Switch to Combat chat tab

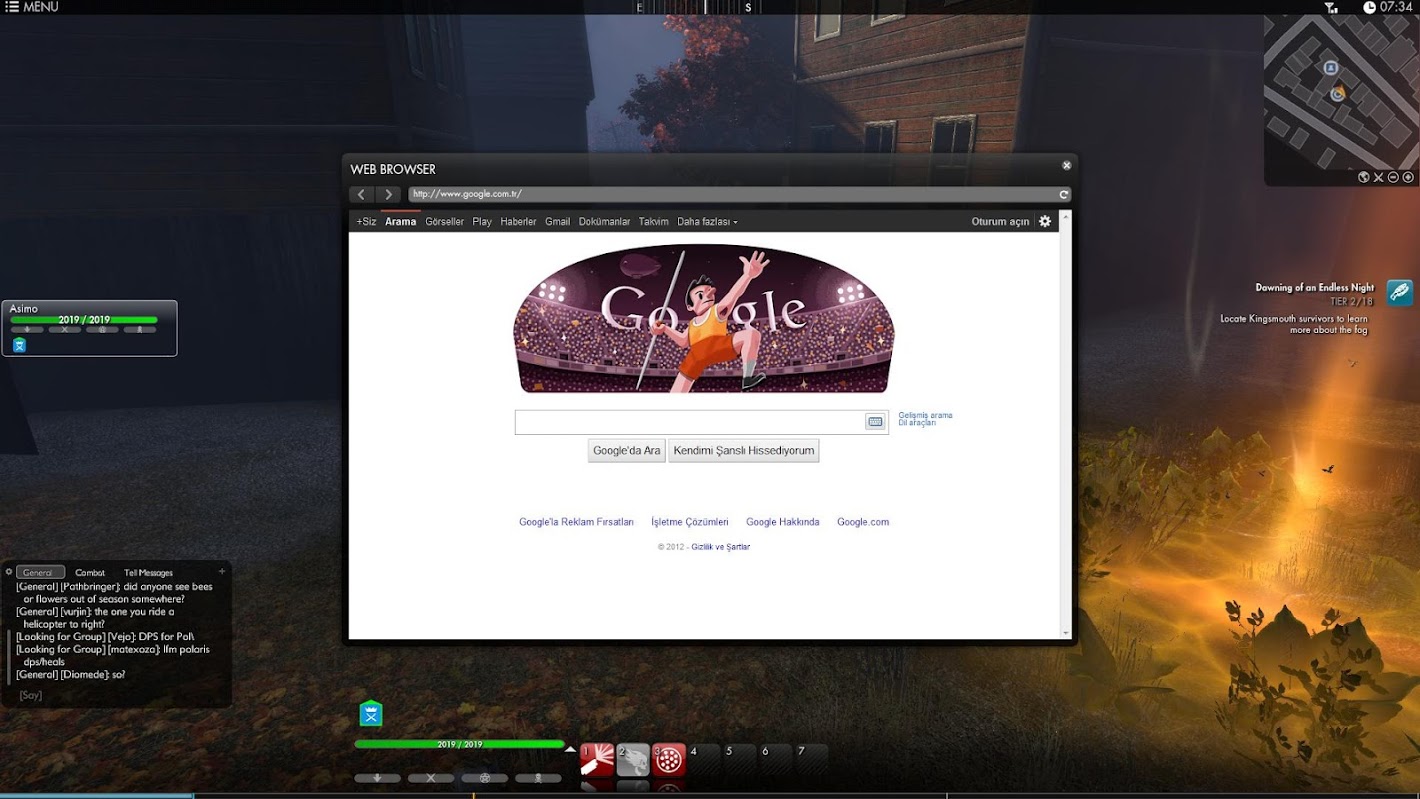point(90,573)
